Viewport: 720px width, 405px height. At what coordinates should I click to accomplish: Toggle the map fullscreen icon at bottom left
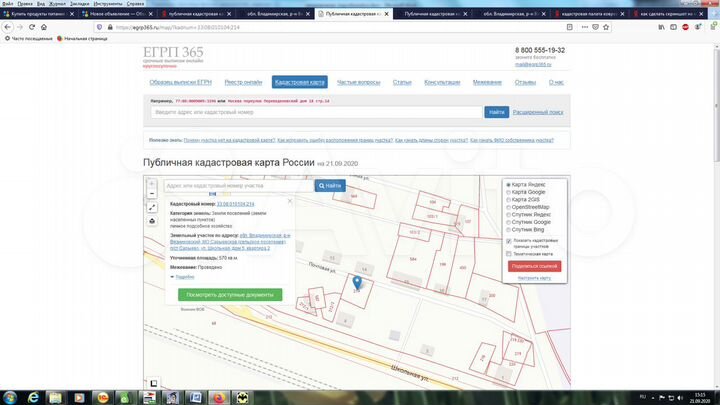click(x=153, y=383)
